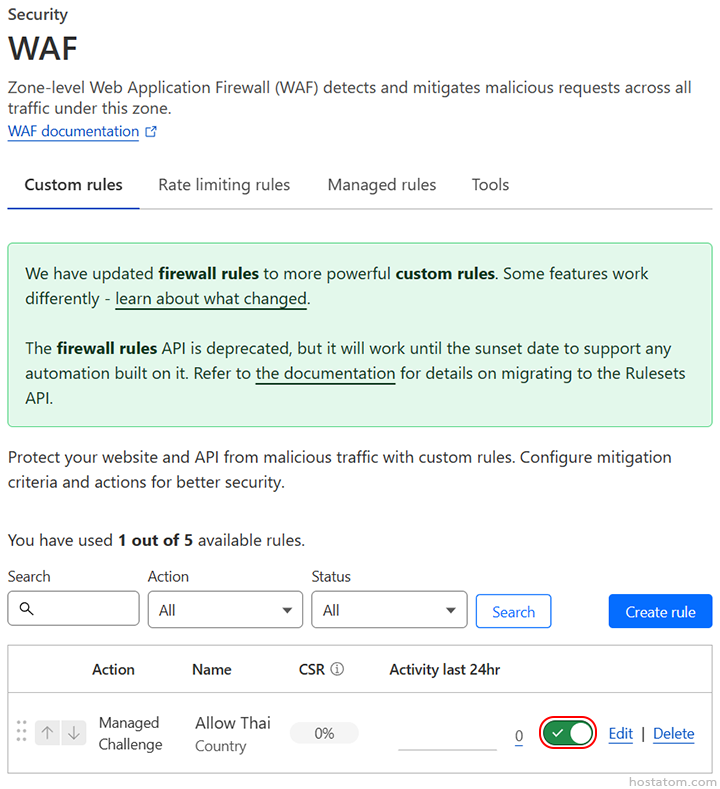Switch to the Managed rules tab

pyautogui.click(x=382, y=185)
